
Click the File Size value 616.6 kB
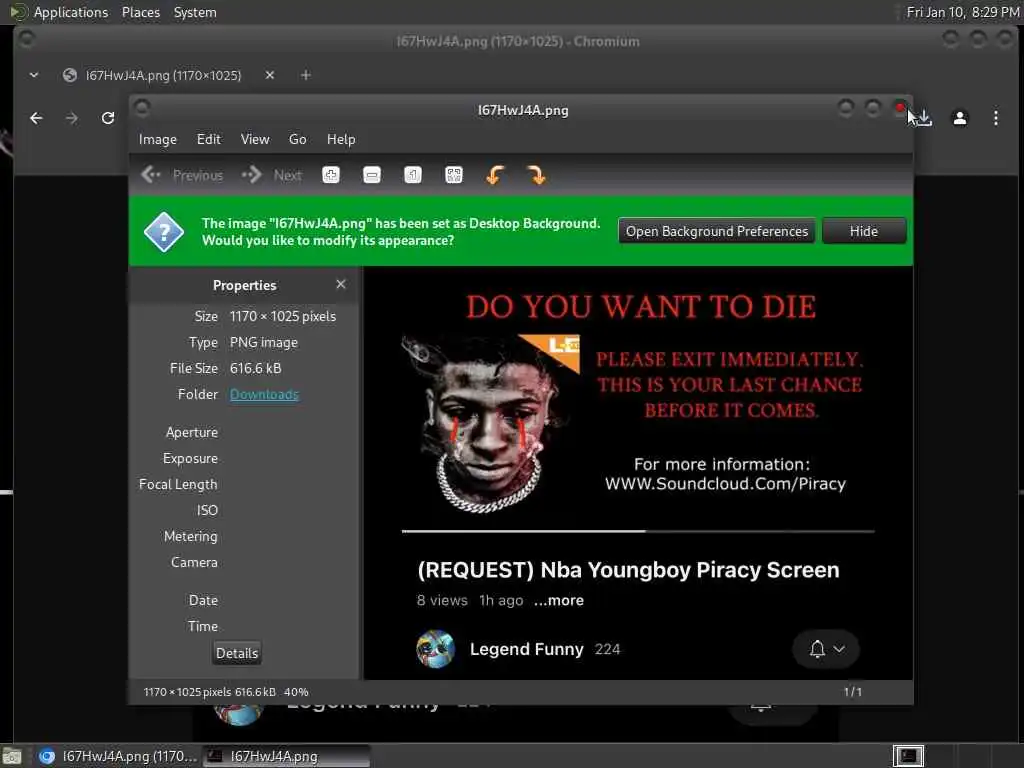coord(255,368)
